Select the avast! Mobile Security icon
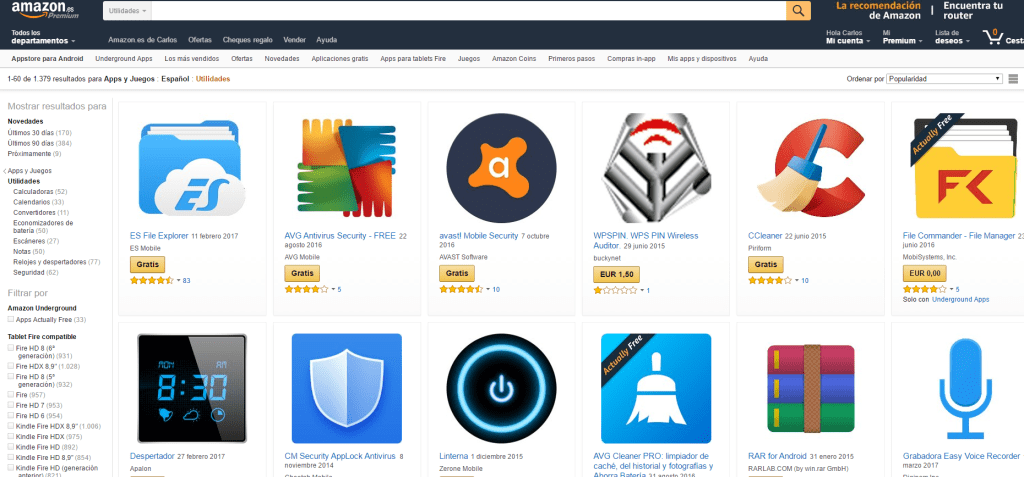 [x=500, y=165]
